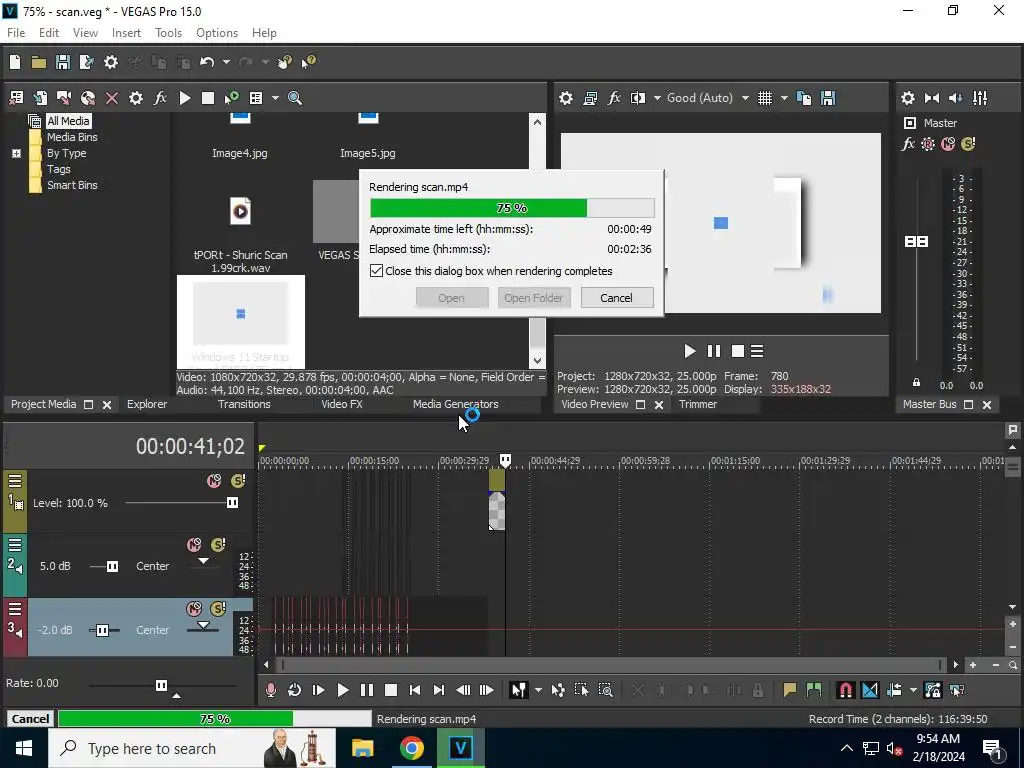Open Split Screen View dropdown arrow
Image resolution: width=1024 pixels, height=768 pixels.
[656, 98]
